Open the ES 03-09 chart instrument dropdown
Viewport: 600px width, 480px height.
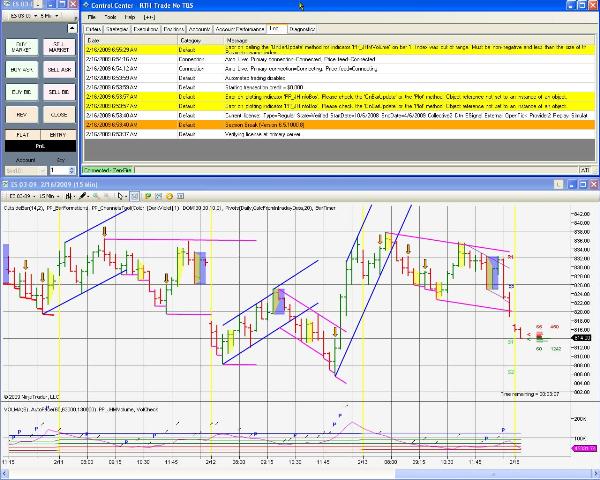click(23, 196)
